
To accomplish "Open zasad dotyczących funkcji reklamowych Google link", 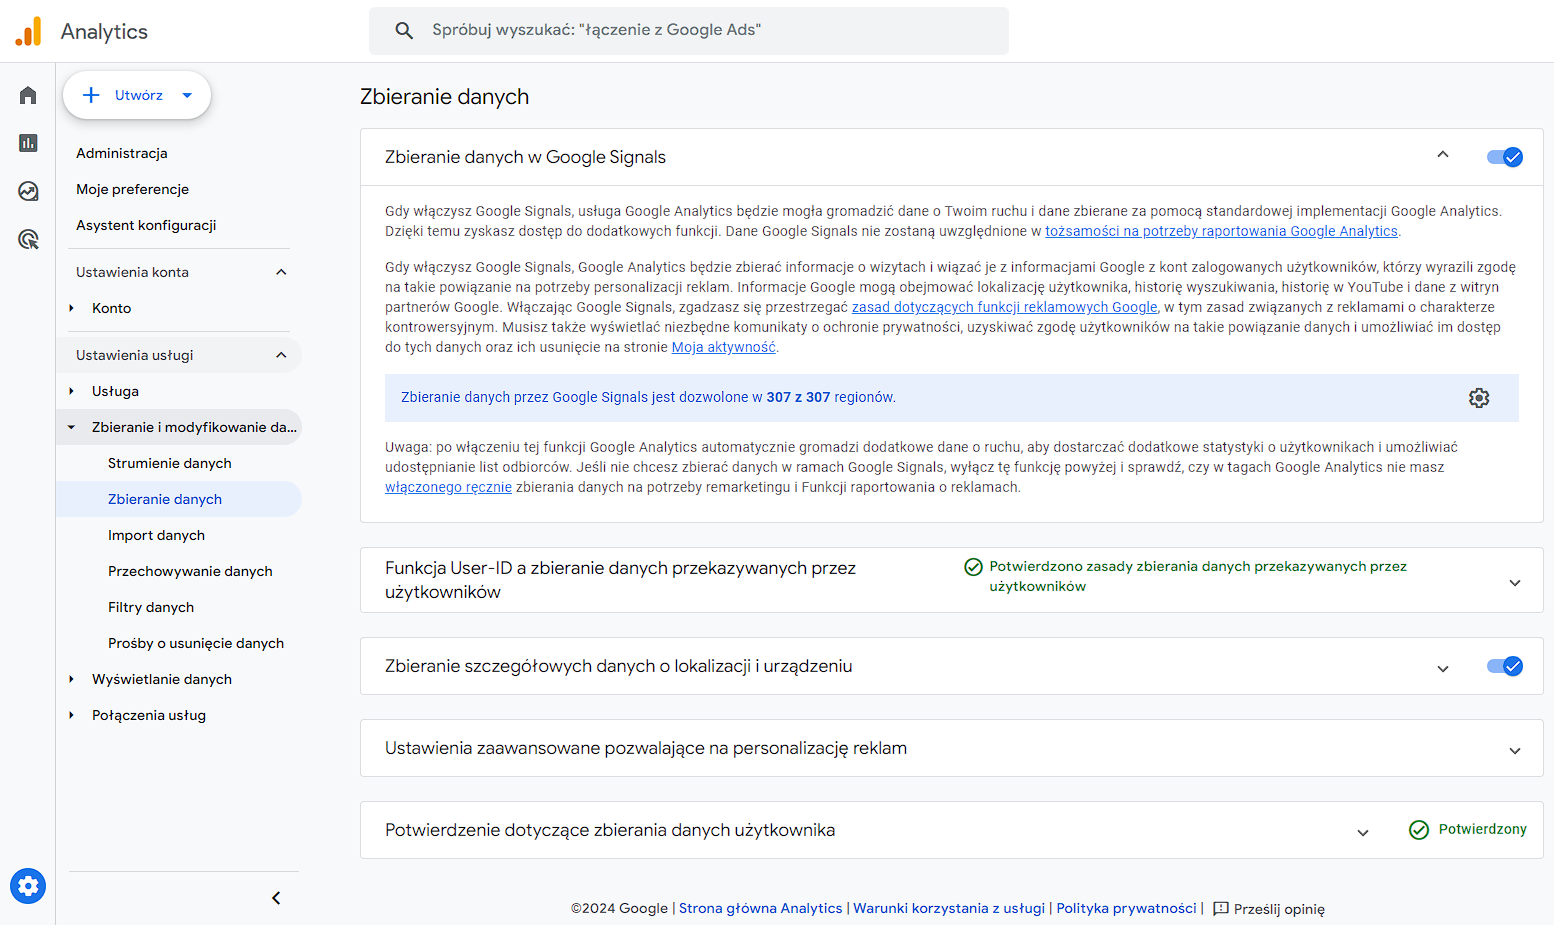I will point(1004,307).
